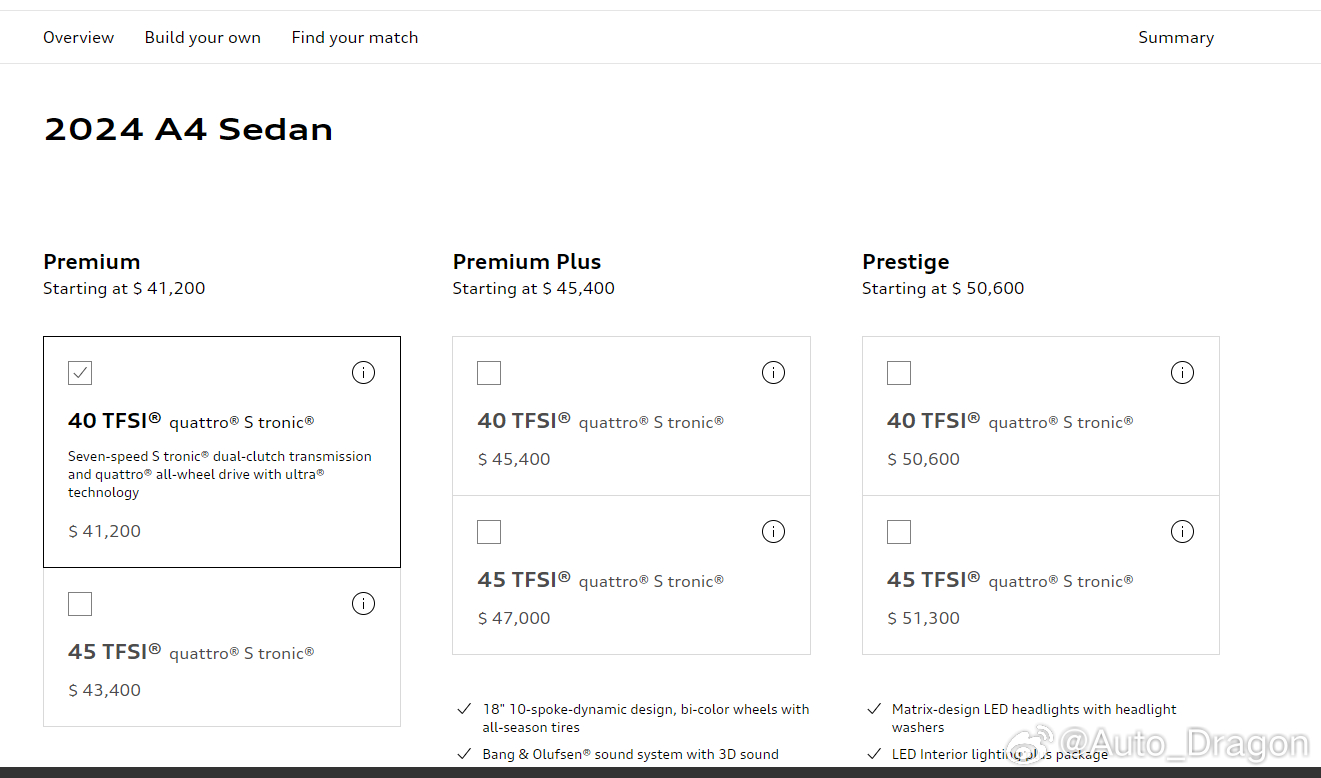Image resolution: width=1321 pixels, height=778 pixels.
Task: Enable the Prestige 45 TFSI $51,300 checkbox
Action: (x=899, y=532)
